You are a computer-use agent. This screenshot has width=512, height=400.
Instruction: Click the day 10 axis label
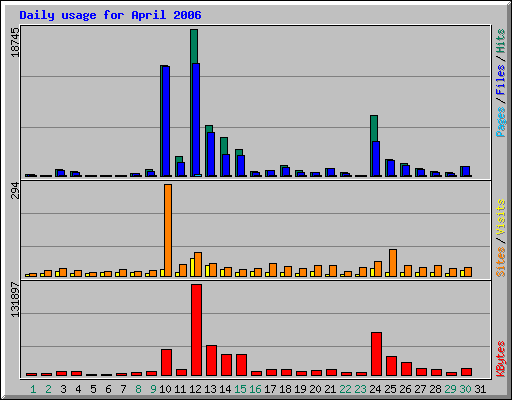[165, 389]
